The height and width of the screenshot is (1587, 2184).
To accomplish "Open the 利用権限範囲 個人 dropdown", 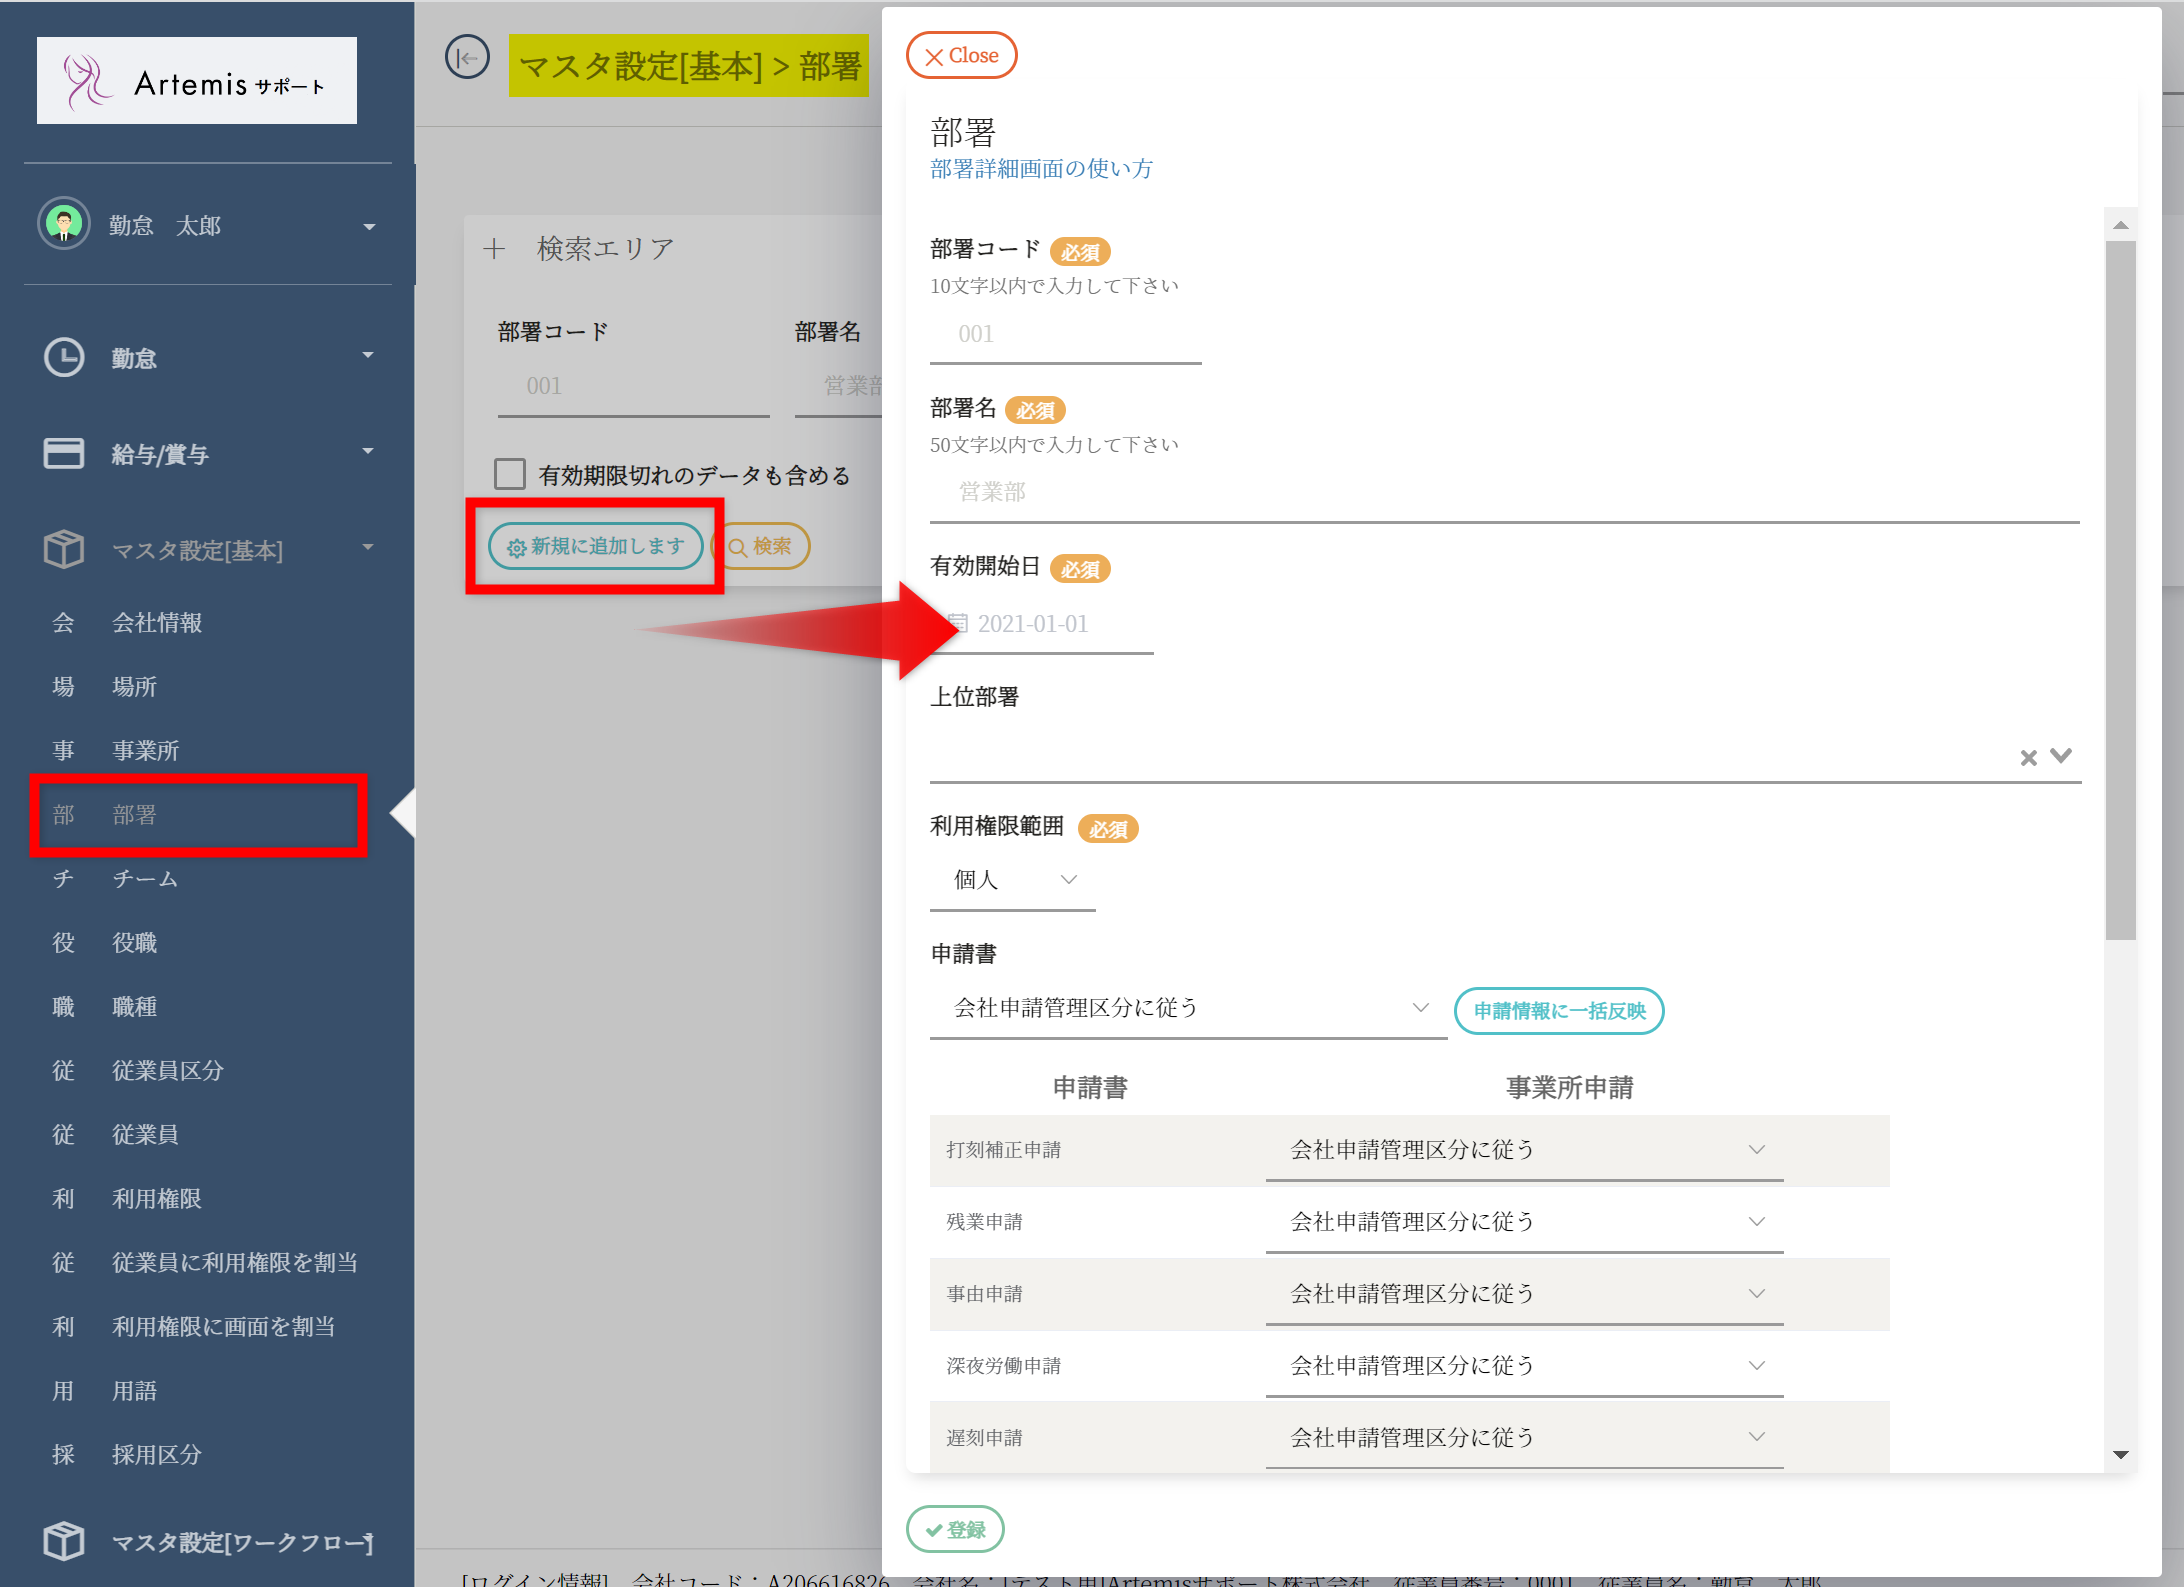I will (1012, 880).
